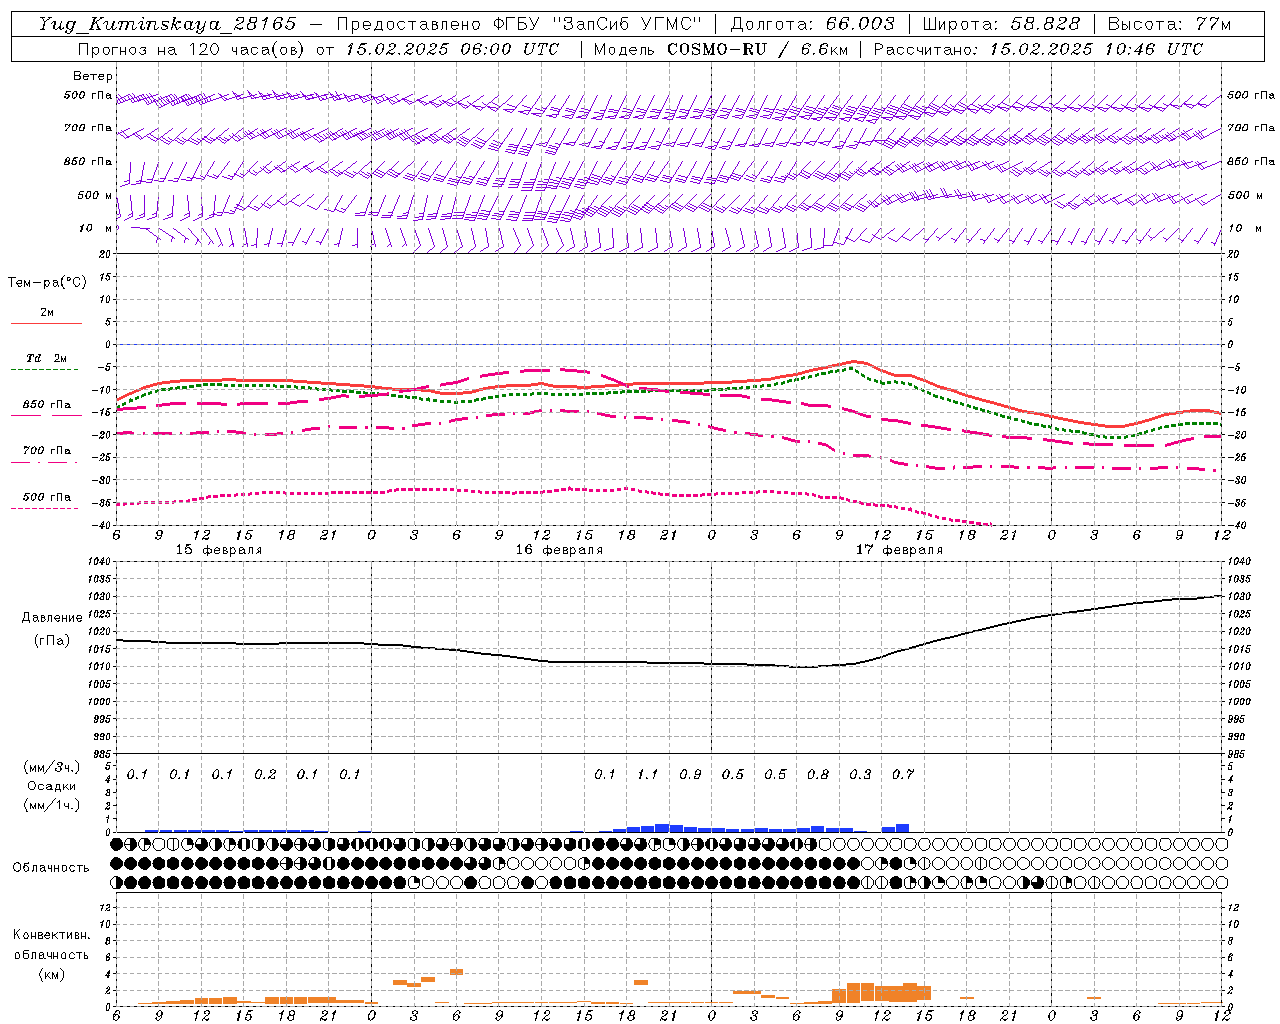Click the (км) unit label
This screenshot has height=1024, width=1280.
tap(52, 973)
